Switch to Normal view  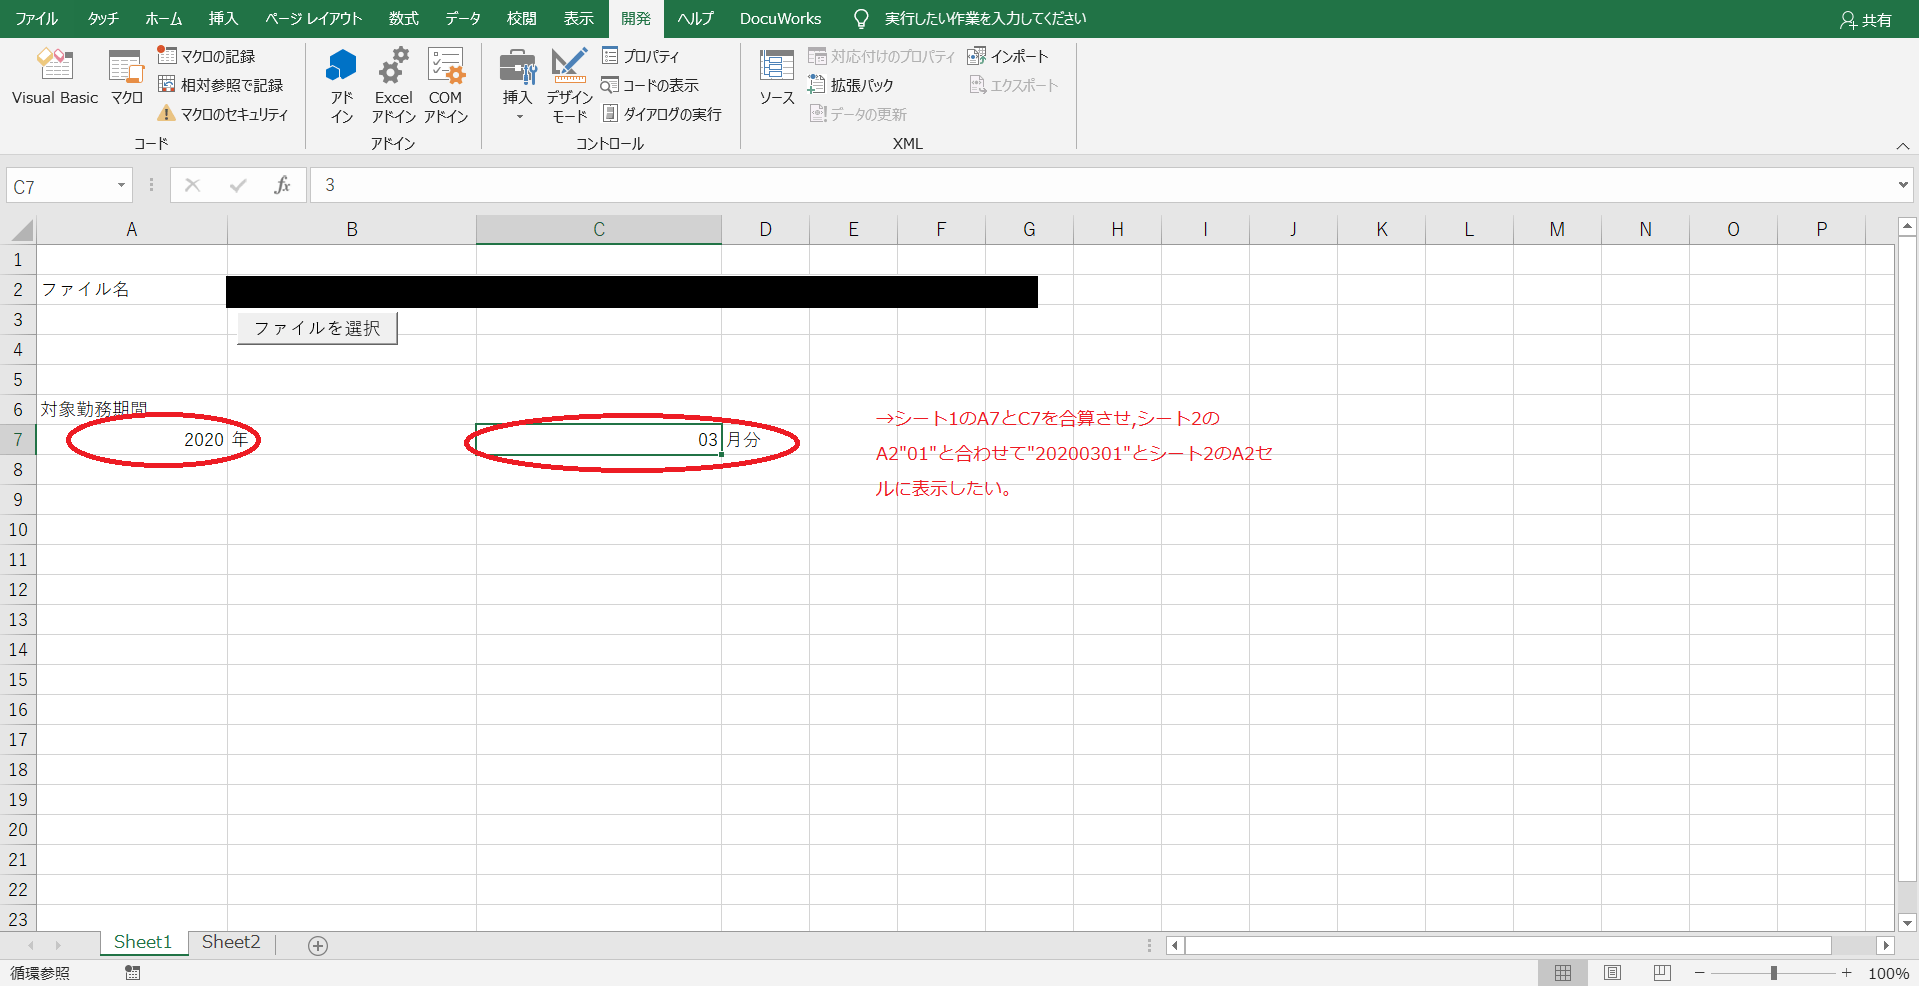tap(1563, 973)
